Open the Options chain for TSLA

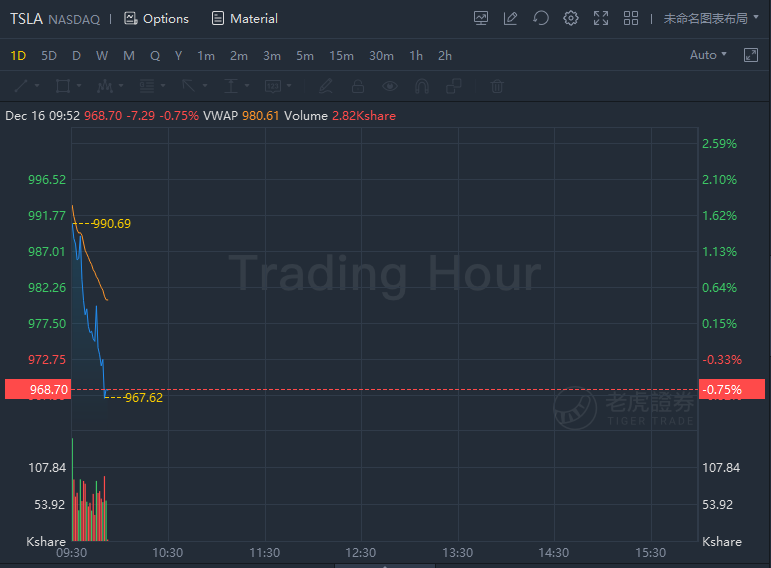coord(156,19)
